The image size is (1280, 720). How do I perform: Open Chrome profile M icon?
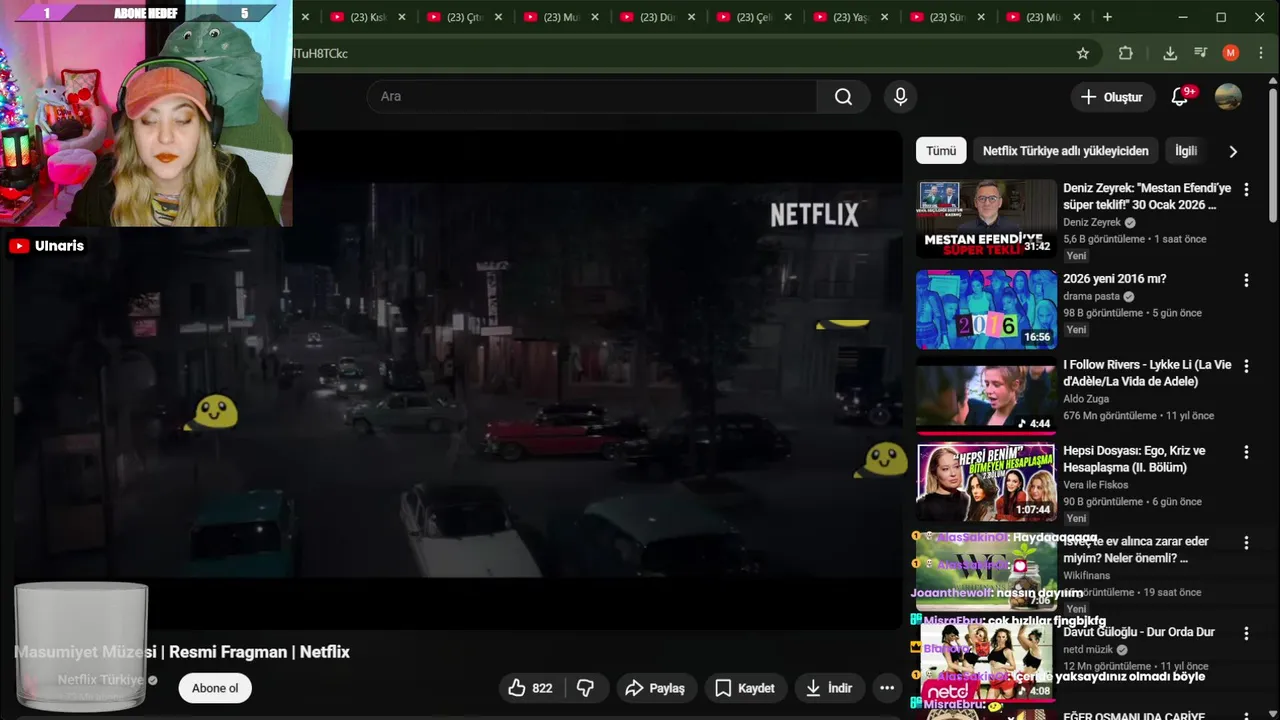(x=1231, y=53)
